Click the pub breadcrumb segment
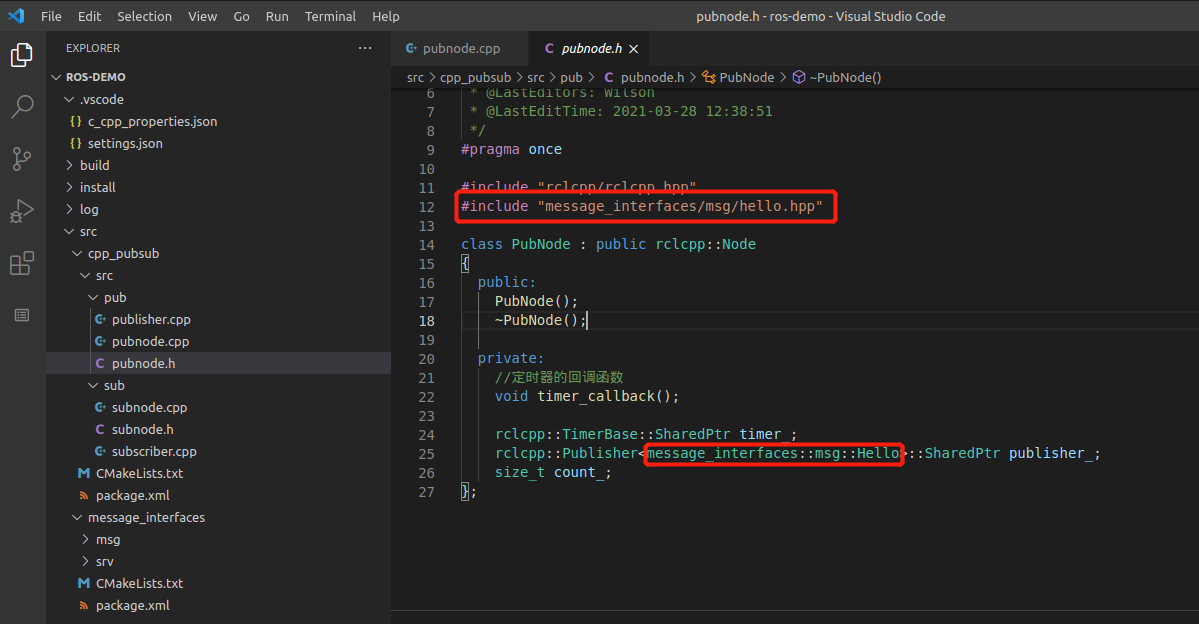 (571, 77)
